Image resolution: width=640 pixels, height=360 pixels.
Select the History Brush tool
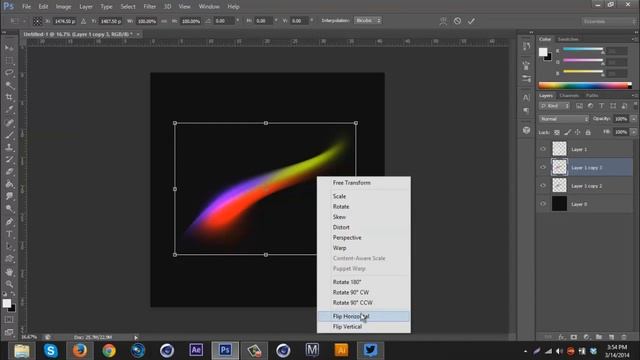9,160
